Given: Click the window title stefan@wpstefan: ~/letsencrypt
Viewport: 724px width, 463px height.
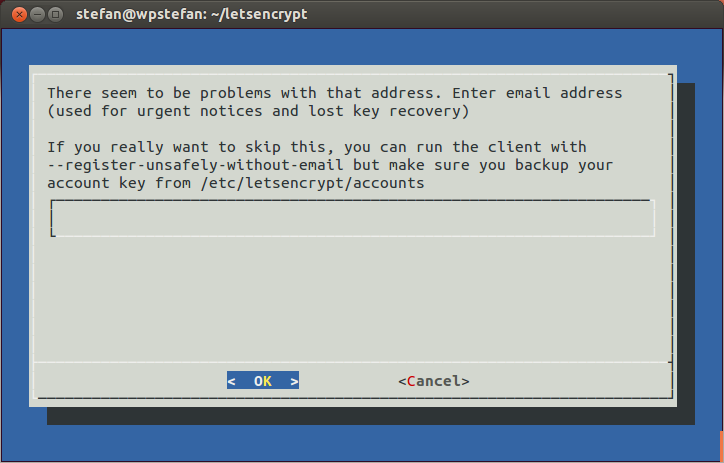Looking at the screenshot, I should pyautogui.click(x=192, y=14).
